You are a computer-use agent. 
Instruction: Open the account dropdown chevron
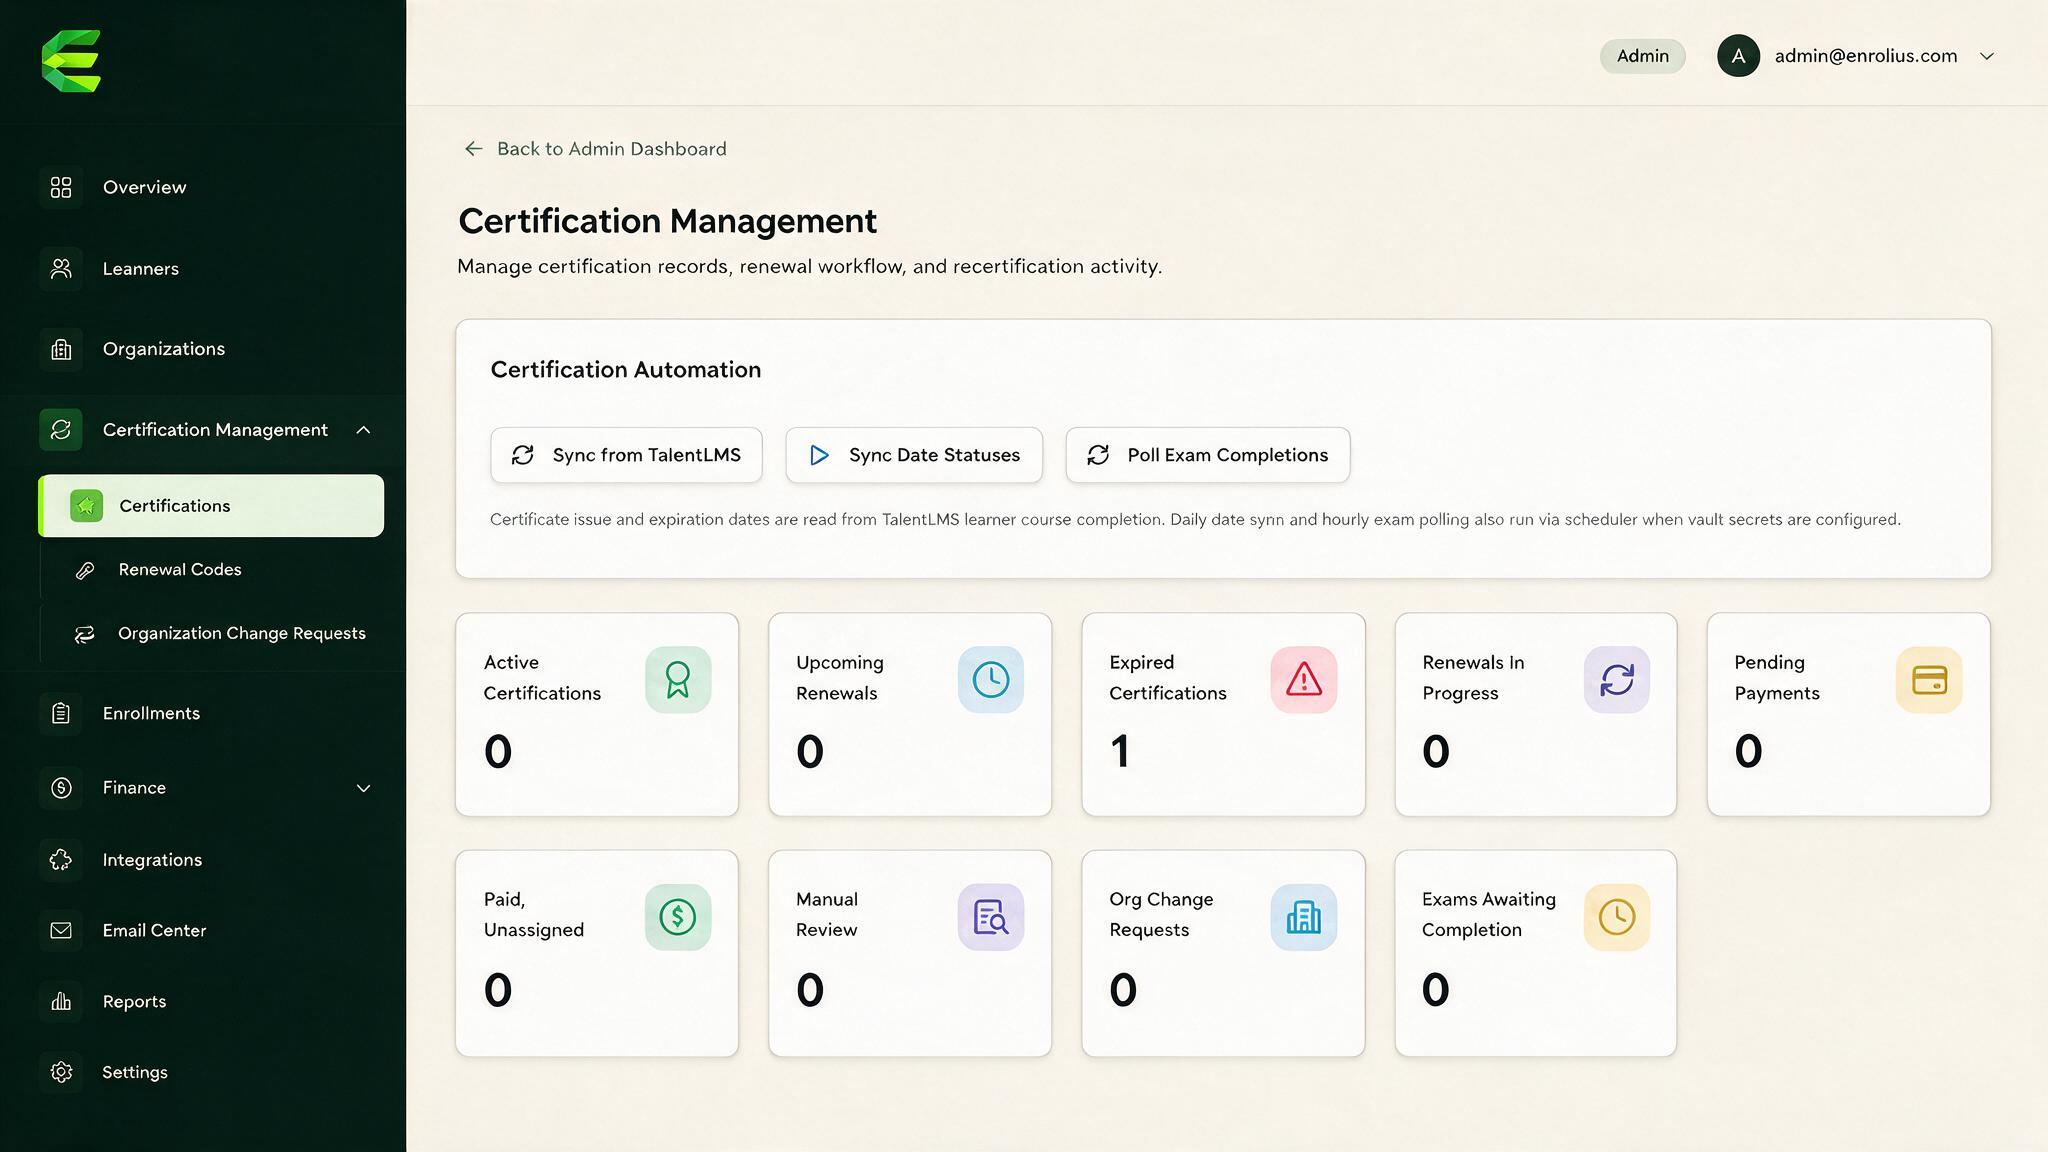click(1987, 56)
